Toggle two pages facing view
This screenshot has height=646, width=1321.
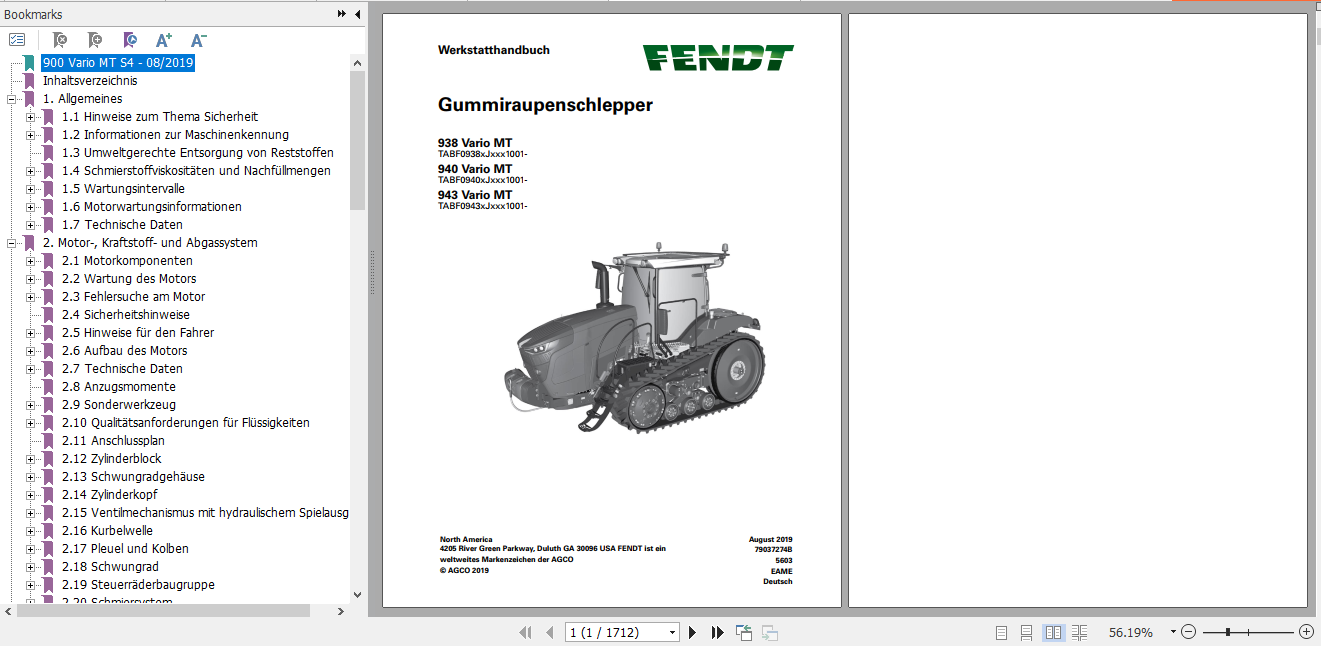[1053, 632]
